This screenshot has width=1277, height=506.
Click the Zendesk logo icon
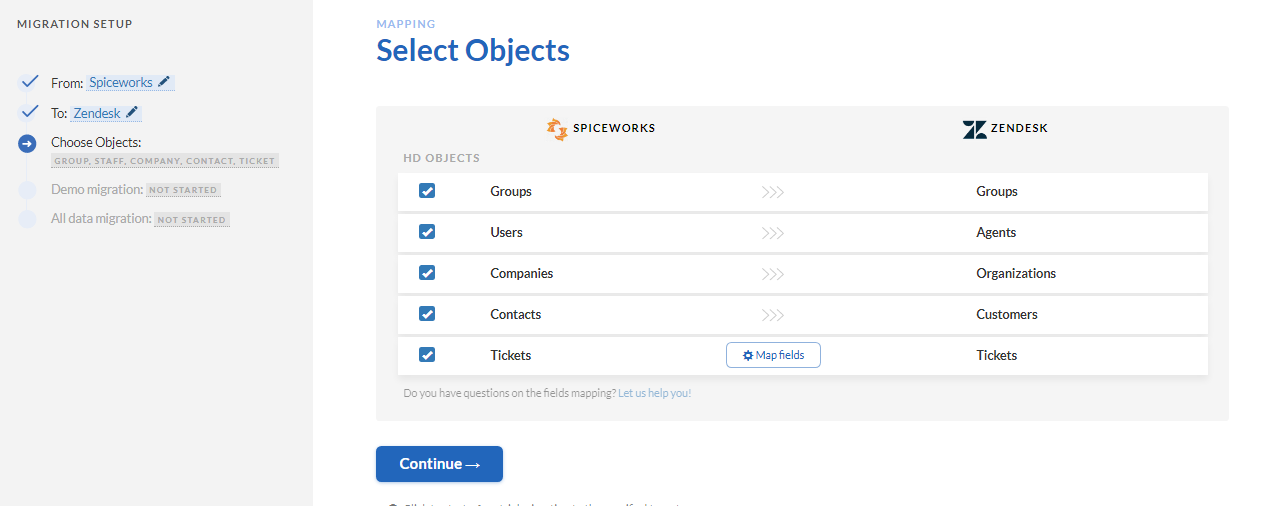[974, 129]
